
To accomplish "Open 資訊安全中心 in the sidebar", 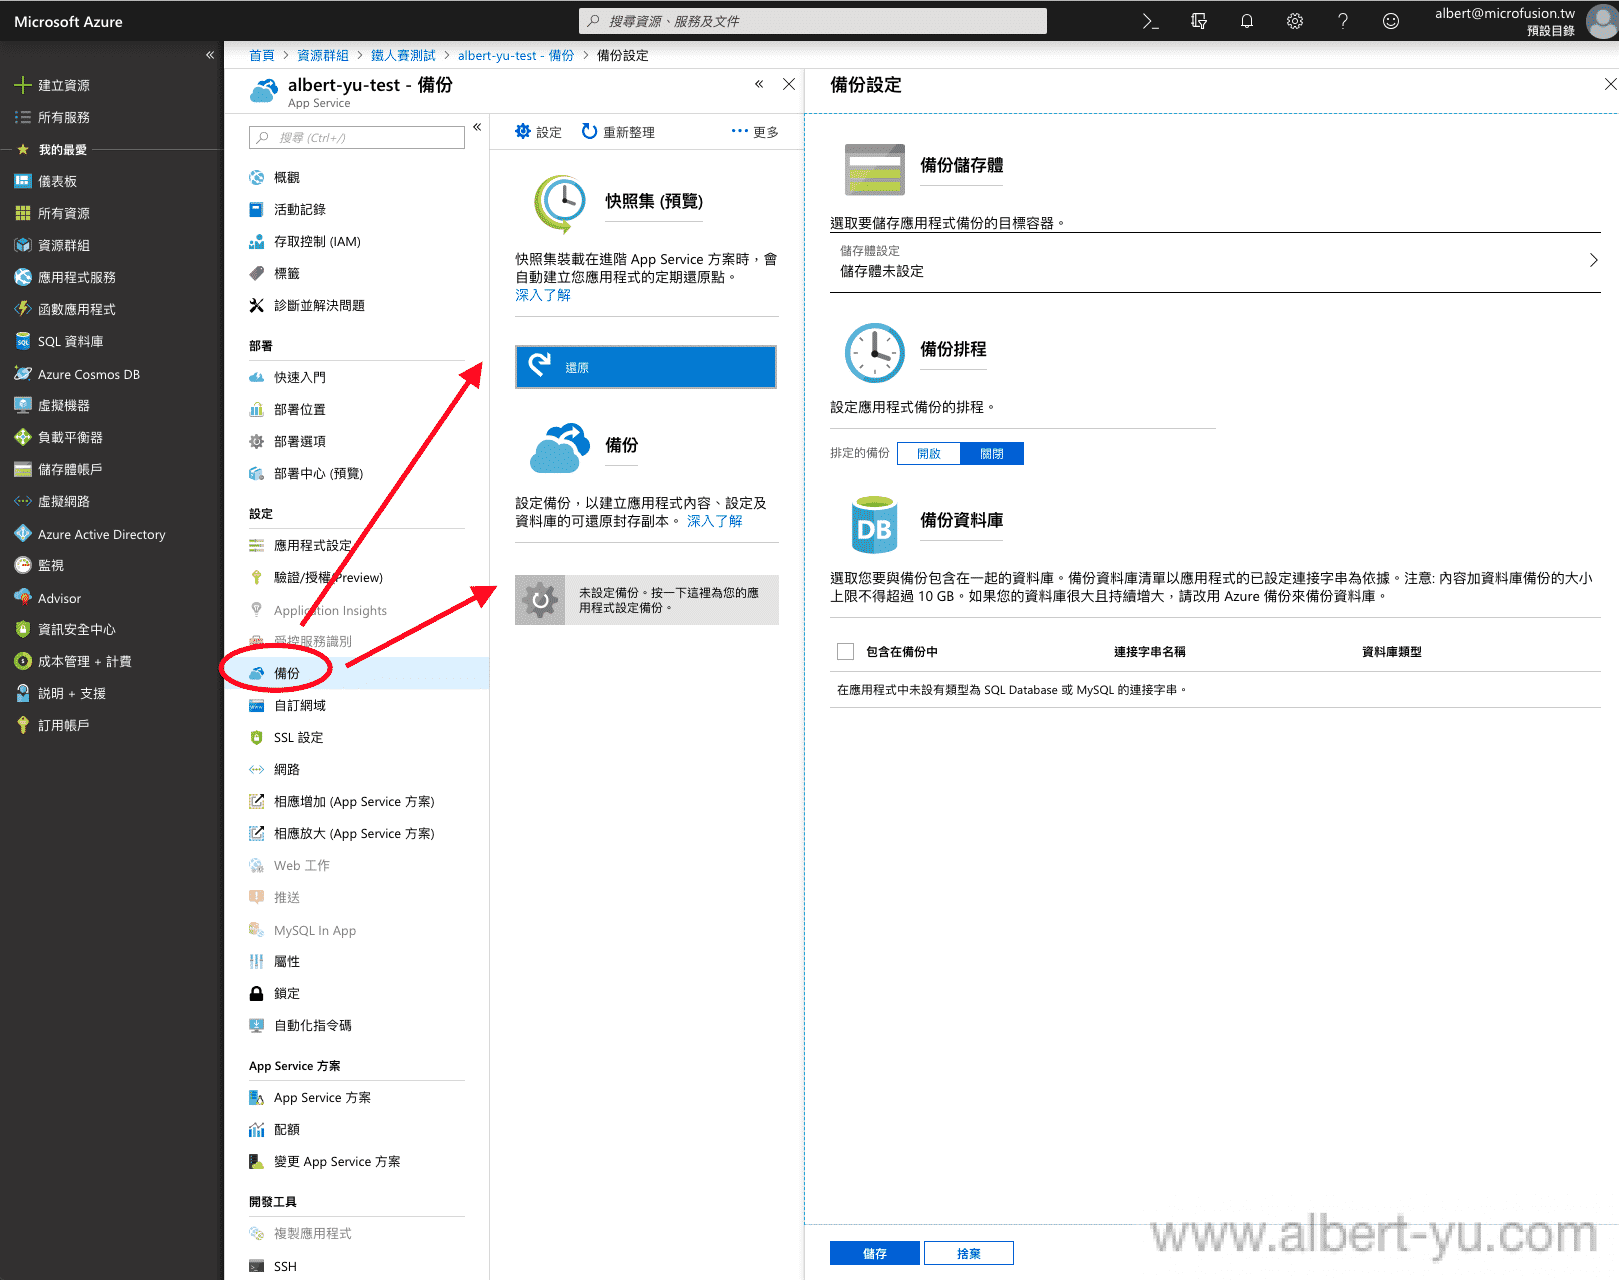I will pyautogui.click(x=77, y=629).
